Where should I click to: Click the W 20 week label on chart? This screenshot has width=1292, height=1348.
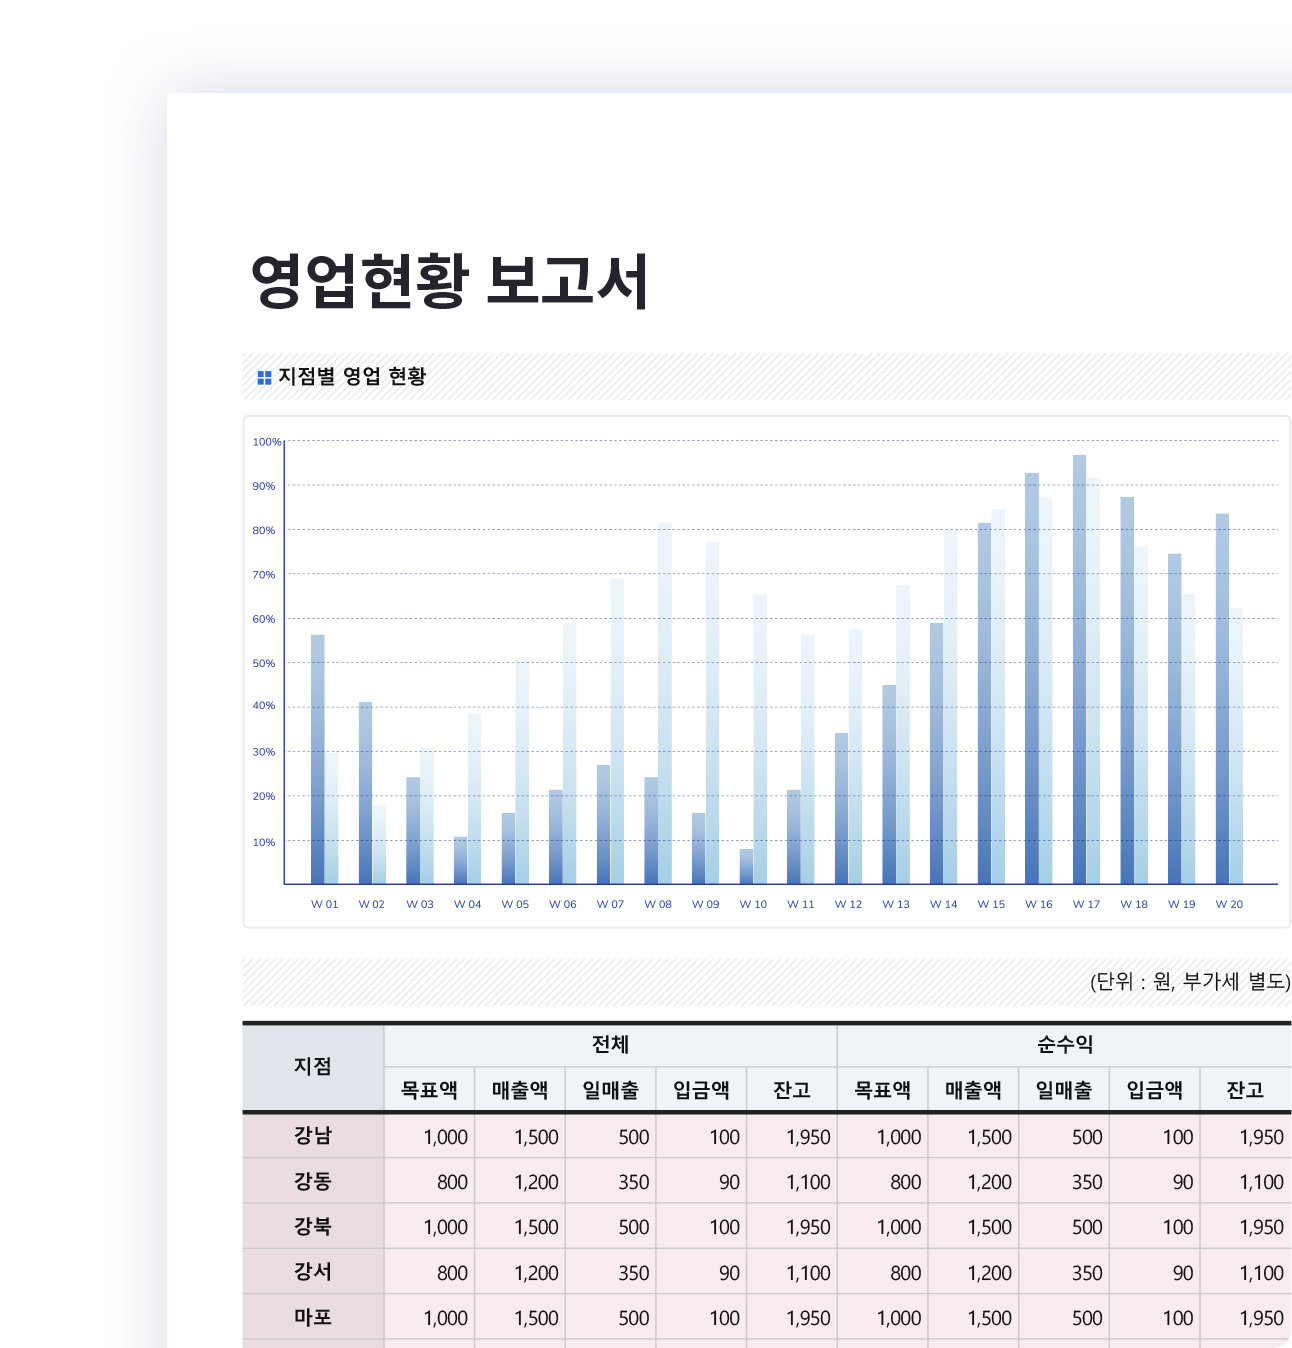point(1229,904)
